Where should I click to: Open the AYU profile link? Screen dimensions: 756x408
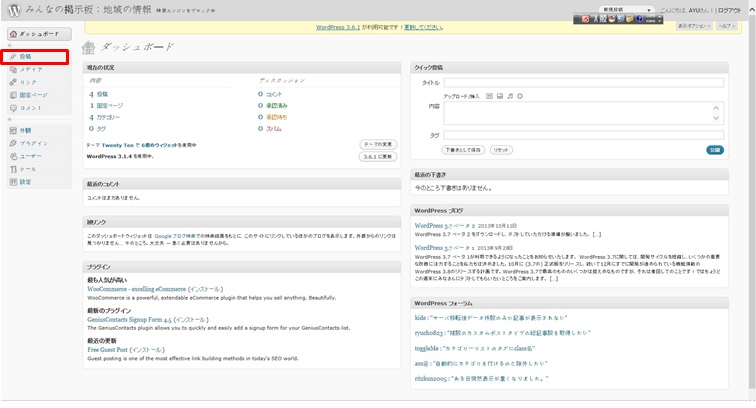pyautogui.click(x=694, y=10)
